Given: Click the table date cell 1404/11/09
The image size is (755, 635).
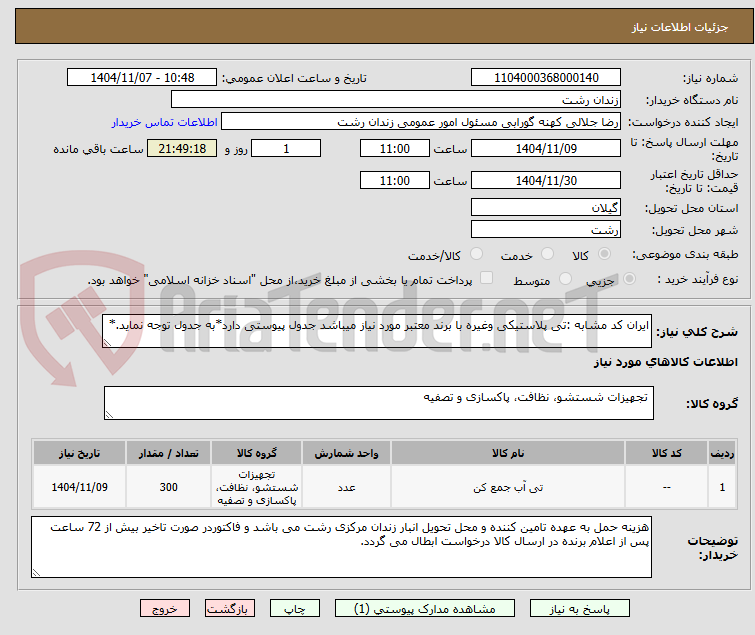Looking at the screenshot, I should [x=79, y=487].
